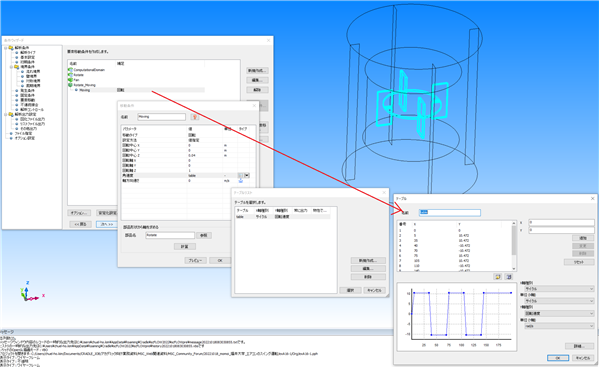Open the 回転速度 Y-axis type dropdown
The image size is (599, 368).
pyautogui.click(x=559, y=313)
